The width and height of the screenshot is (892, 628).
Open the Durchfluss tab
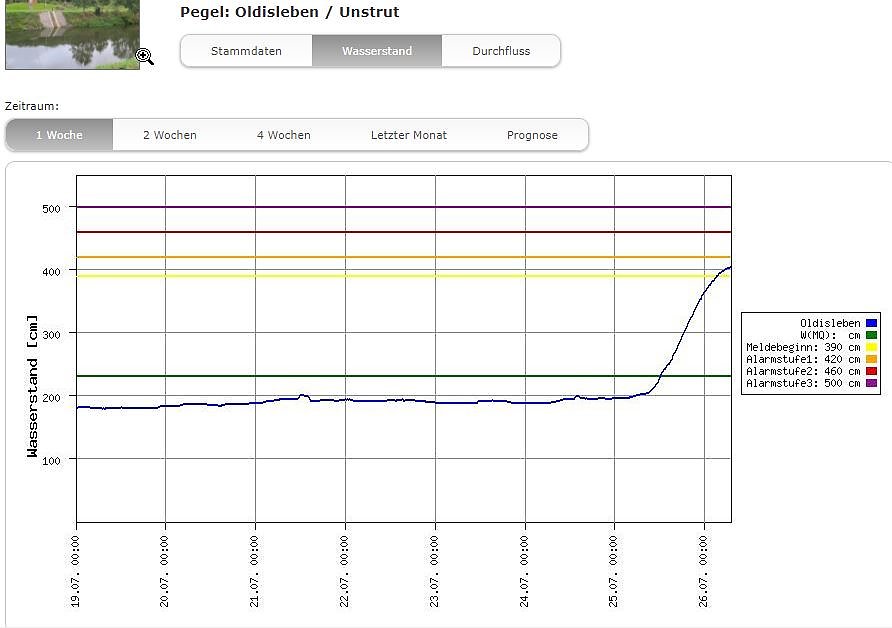tap(501, 51)
